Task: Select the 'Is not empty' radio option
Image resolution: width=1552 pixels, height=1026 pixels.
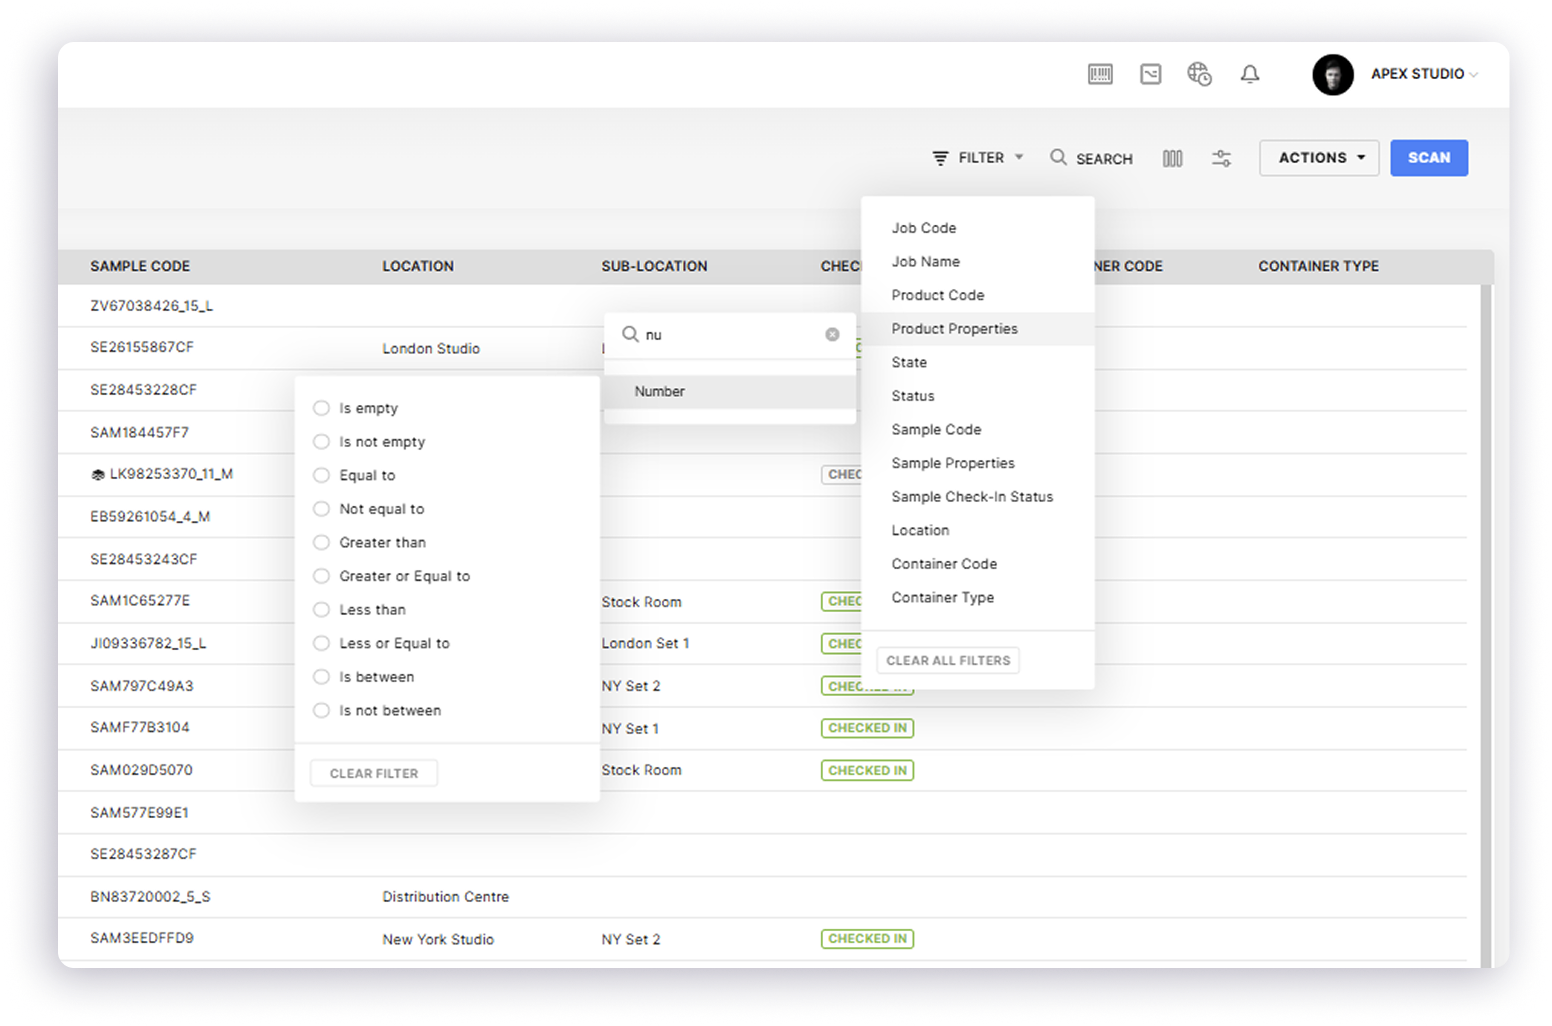Action: (321, 442)
